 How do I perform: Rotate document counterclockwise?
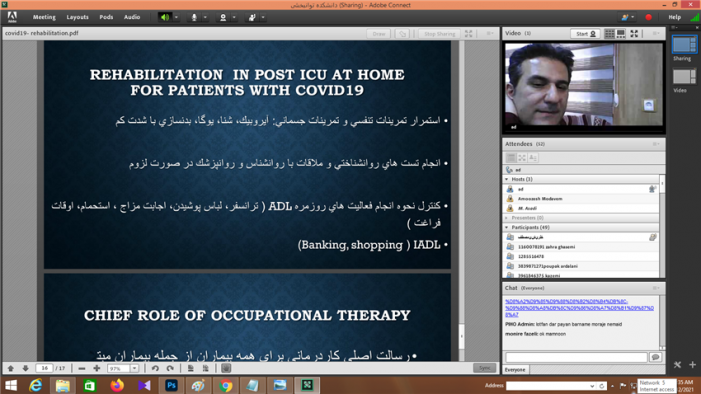click(155, 369)
